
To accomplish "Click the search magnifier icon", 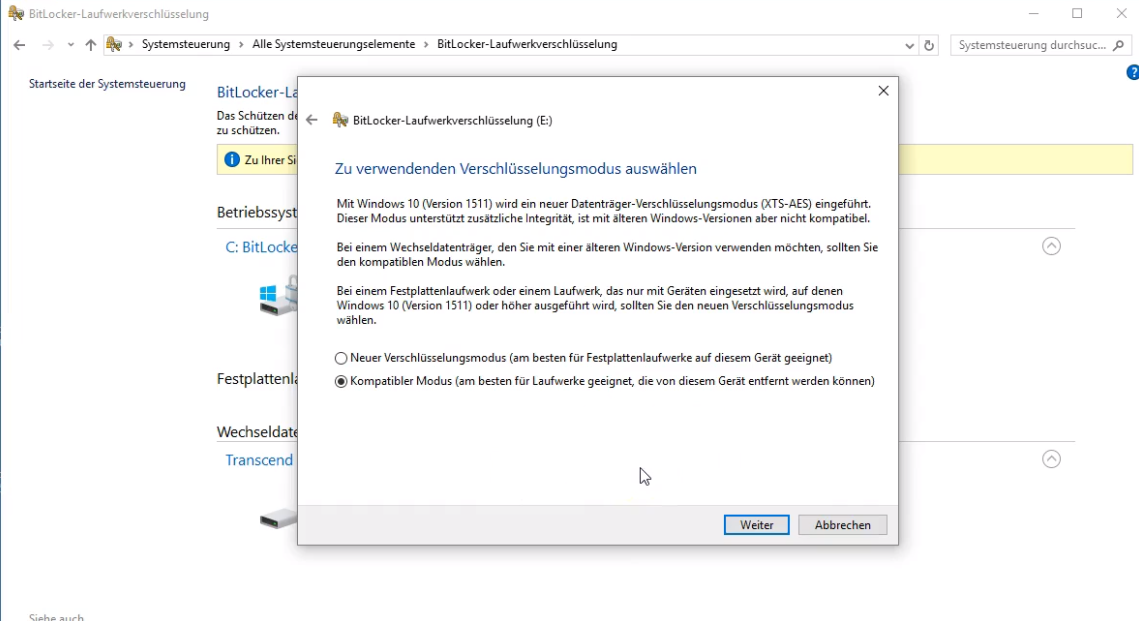I will point(1119,45).
